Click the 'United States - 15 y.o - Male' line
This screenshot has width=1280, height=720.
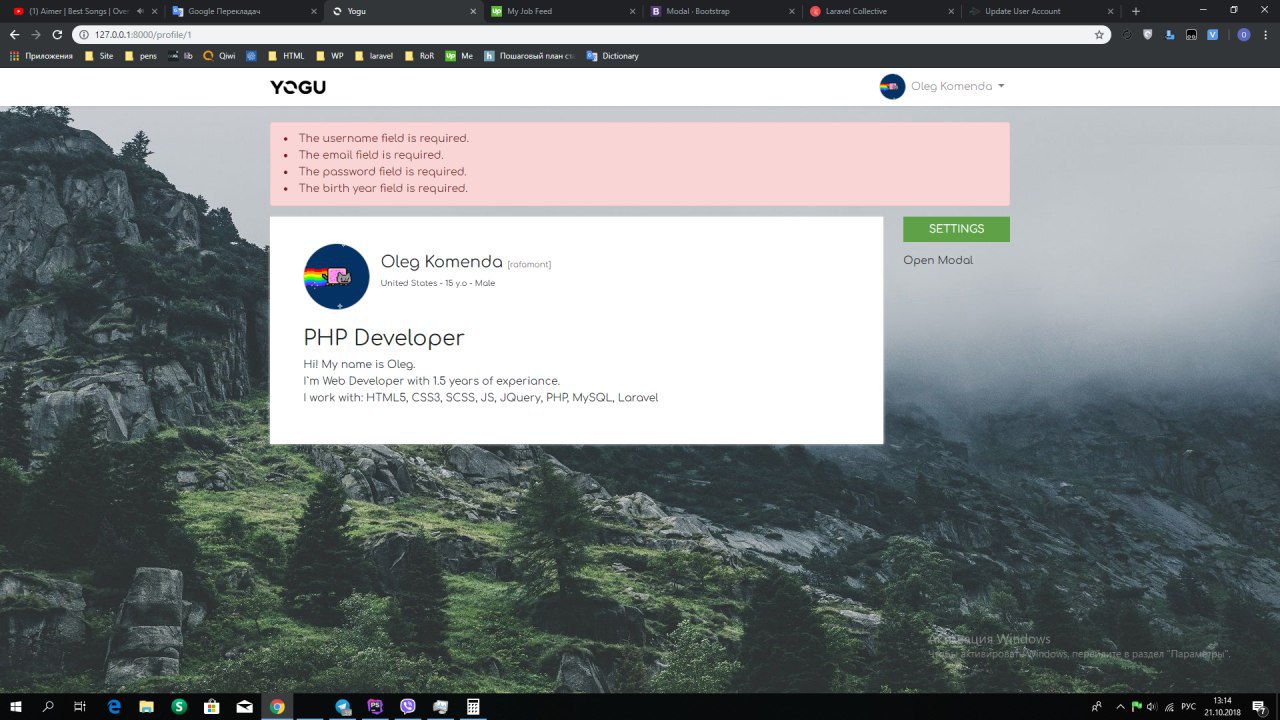coord(438,283)
